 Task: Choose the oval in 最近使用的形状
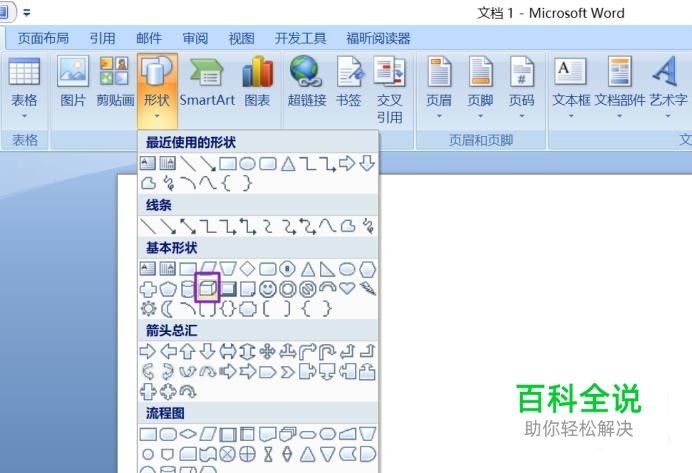247,164
